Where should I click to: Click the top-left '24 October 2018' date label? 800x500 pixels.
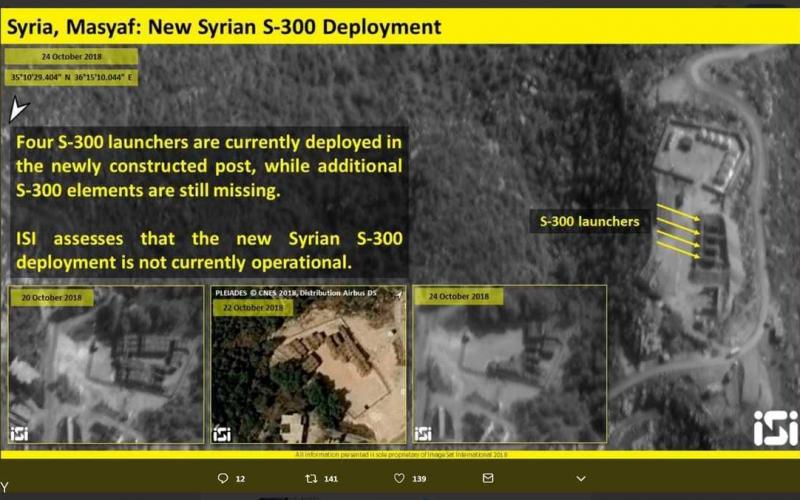[71, 57]
